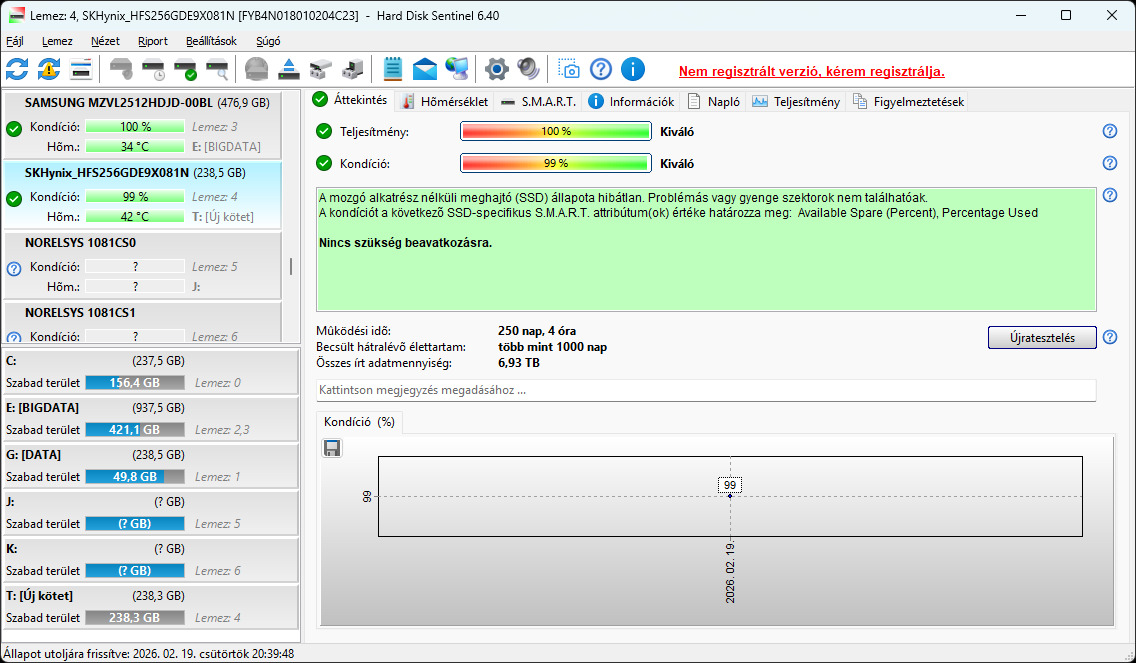Viewport: 1136px width, 663px height.
Task: Click help icon beside Kondíció Kiváló
Action: click(x=1109, y=163)
